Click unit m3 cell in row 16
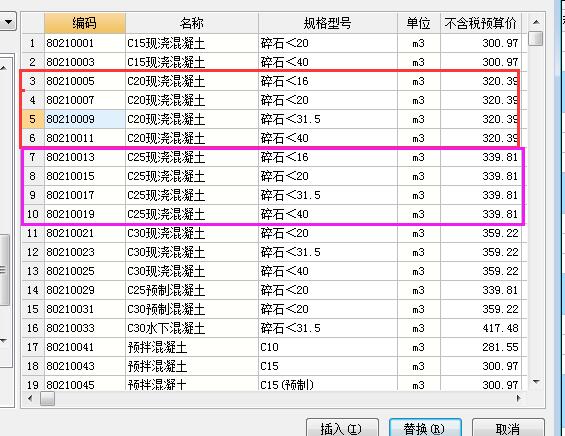565x436 pixels. click(x=419, y=328)
